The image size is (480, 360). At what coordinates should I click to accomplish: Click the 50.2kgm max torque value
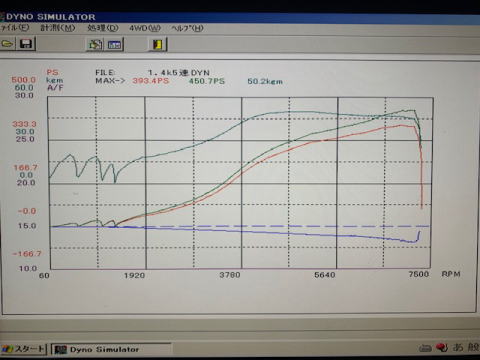coord(265,81)
